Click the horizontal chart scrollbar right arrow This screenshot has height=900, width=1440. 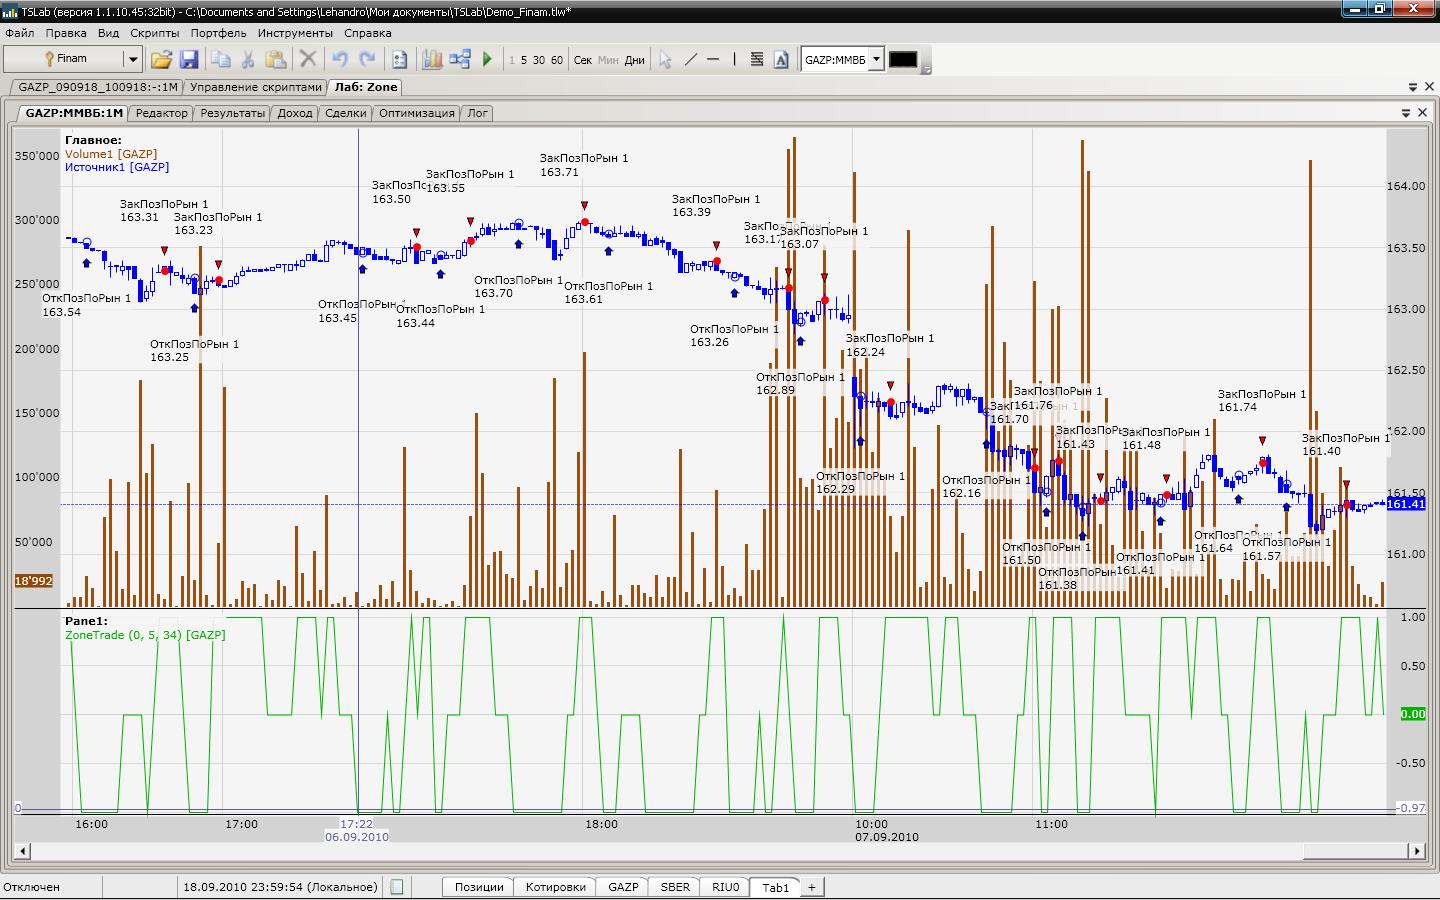click(x=1416, y=851)
